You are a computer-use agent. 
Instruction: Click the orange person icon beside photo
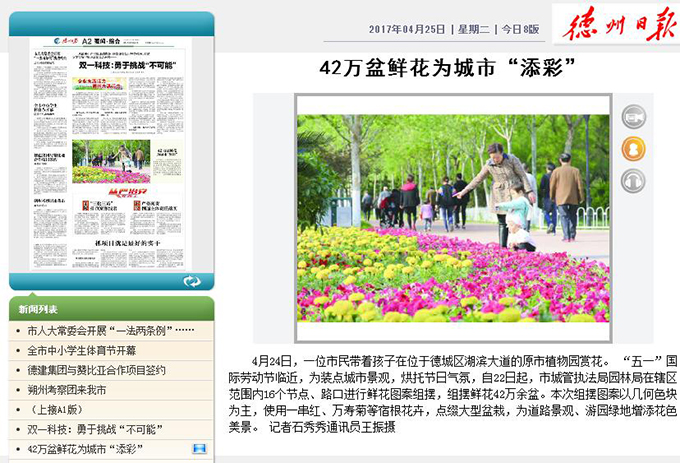point(633,149)
